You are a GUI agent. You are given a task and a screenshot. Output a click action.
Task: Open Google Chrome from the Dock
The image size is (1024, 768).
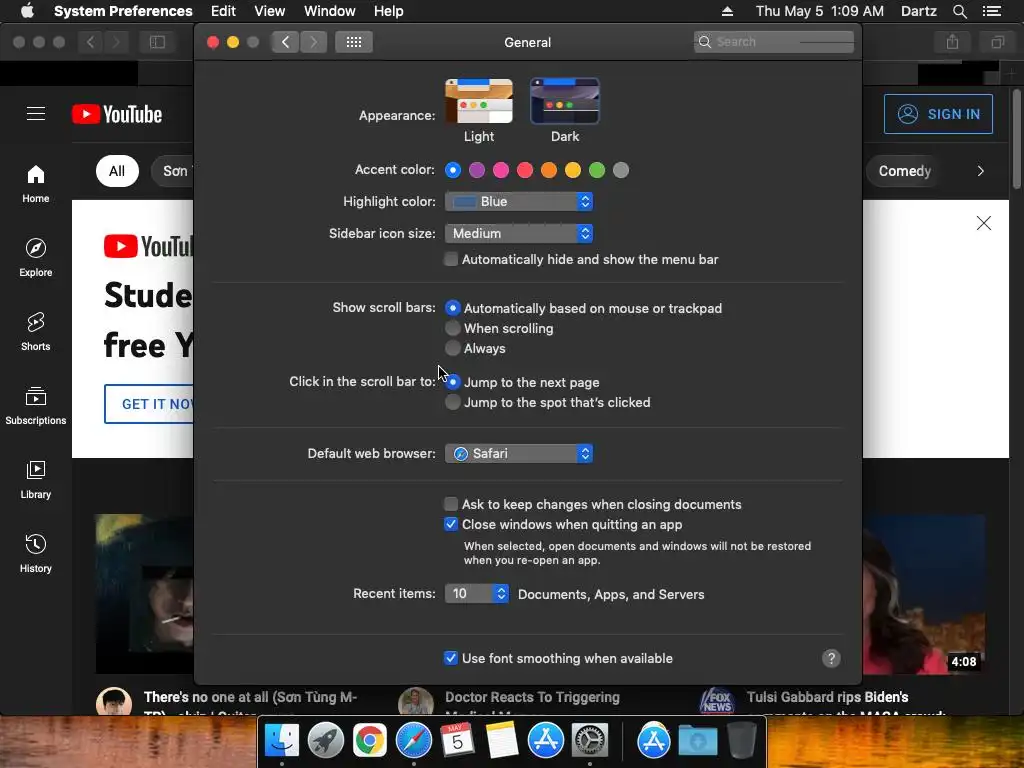pyautogui.click(x=370, y=740)
